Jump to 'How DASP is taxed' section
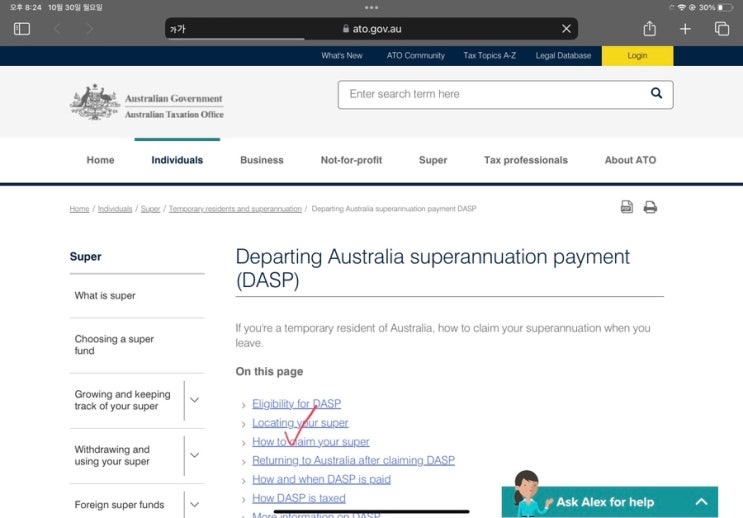 pyautogui.click(x=299, y=499)
